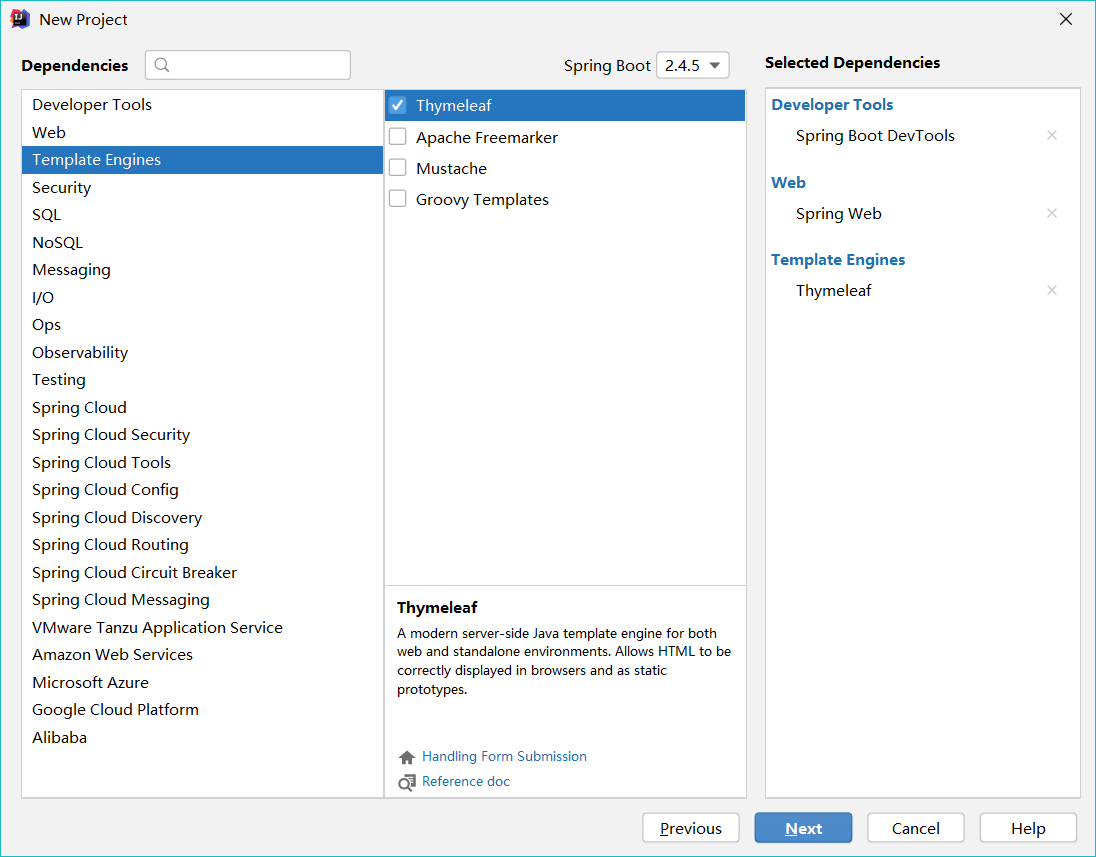Open the Spring Boot version dropdown
The width and height of the screenshot is (1096, 857).
(693, 65)
